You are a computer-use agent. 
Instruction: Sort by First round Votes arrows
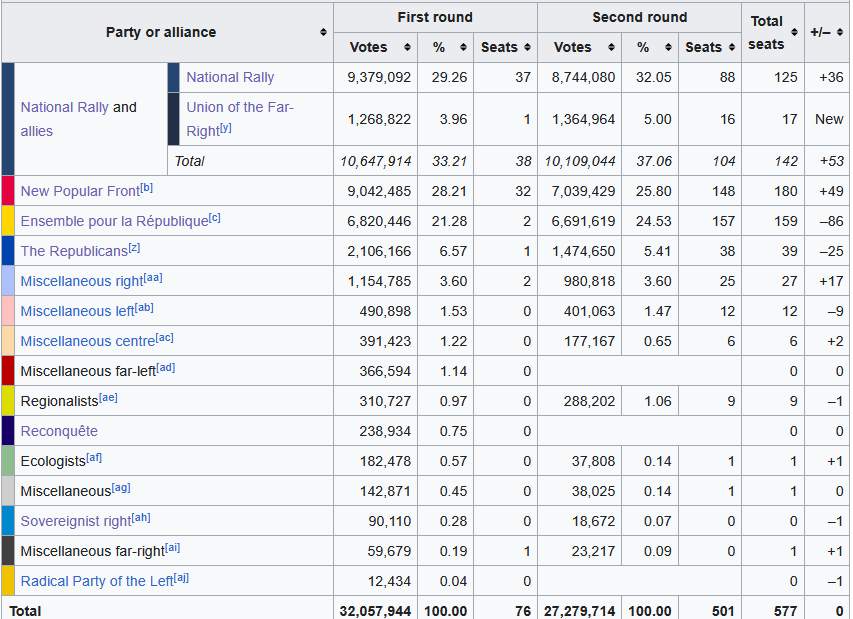(x=407, y=47)
